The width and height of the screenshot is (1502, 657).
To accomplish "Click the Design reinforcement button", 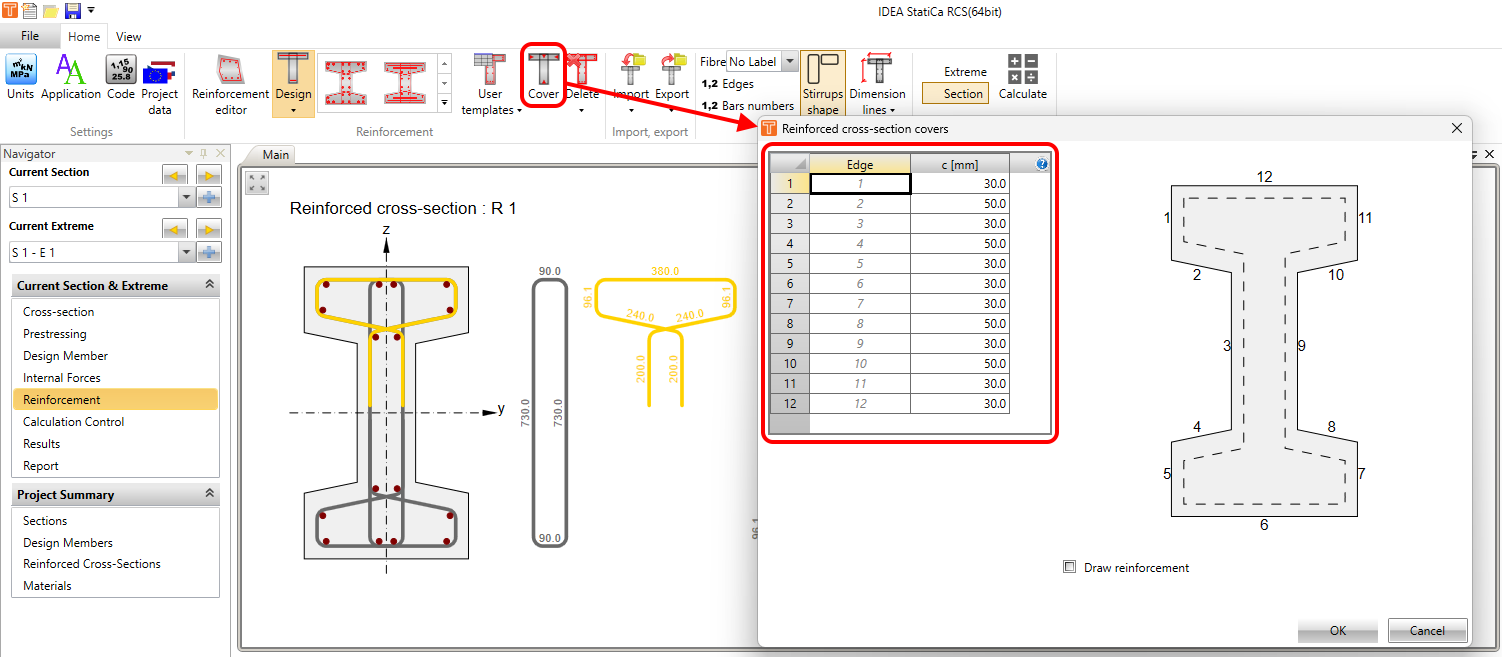I will coord(293,85).
